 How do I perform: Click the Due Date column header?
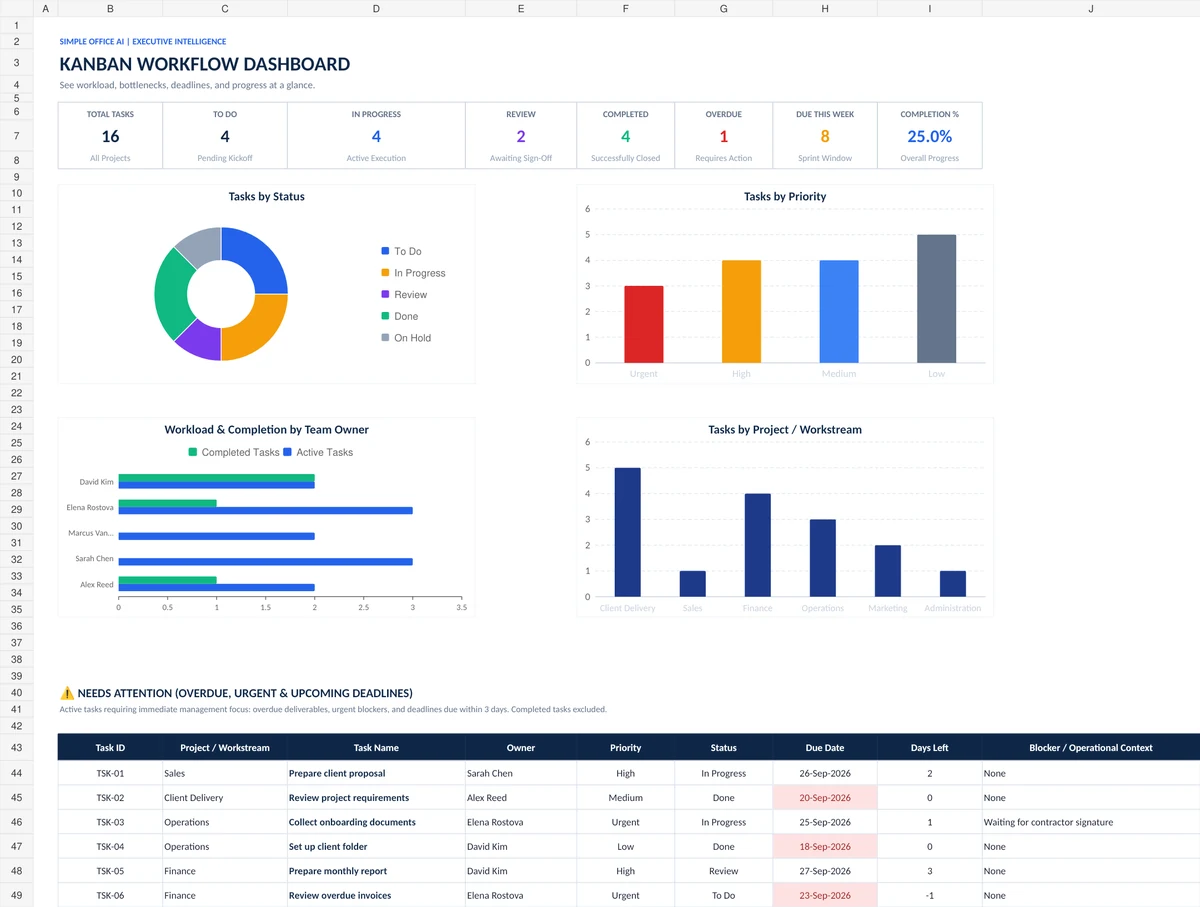pyautogui.click(x=825, y=748)
